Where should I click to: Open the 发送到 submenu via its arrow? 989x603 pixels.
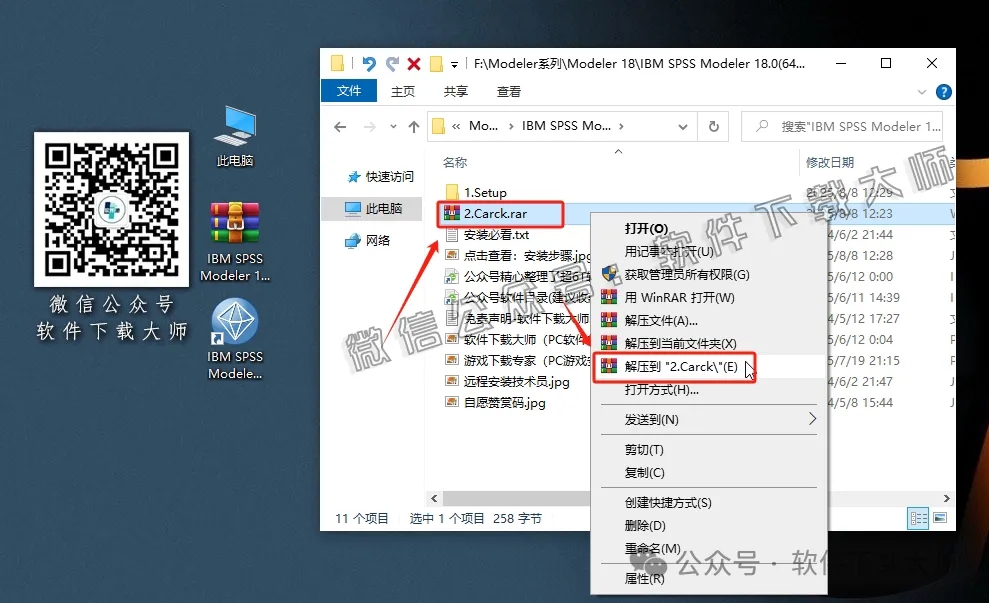(x=815, y=418)
